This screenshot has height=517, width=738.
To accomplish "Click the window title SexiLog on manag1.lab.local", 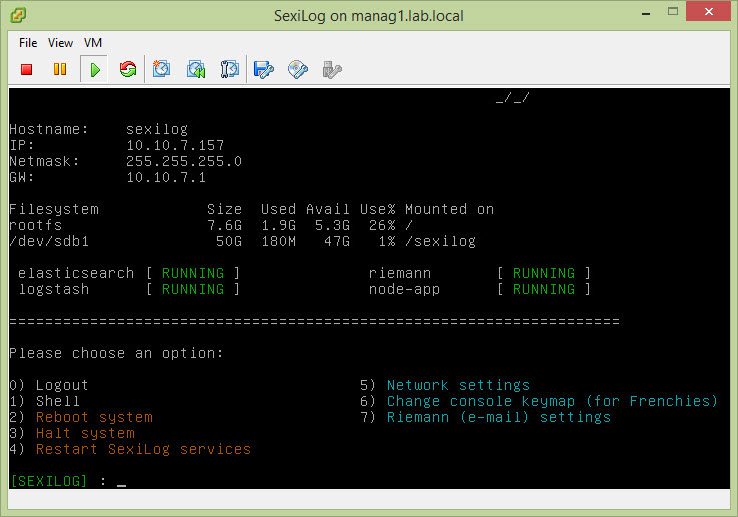I will coord(369,16).
